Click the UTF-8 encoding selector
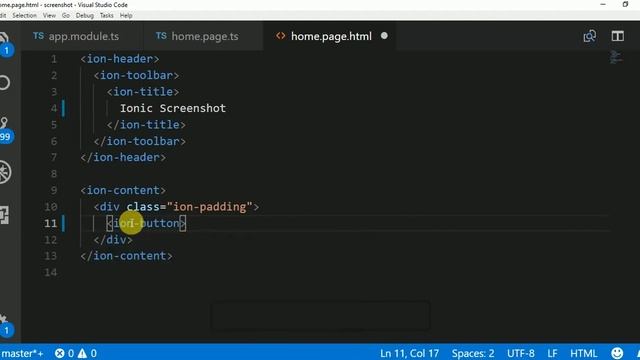 tap(520, 353)
